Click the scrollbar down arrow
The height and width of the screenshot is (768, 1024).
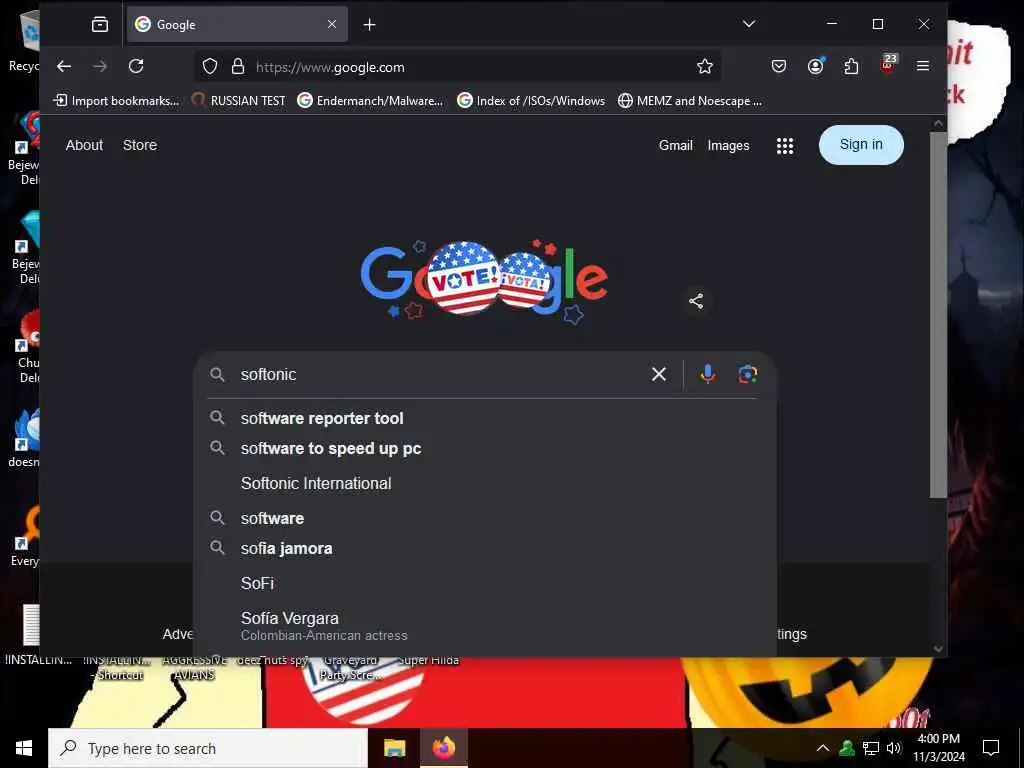938,648
